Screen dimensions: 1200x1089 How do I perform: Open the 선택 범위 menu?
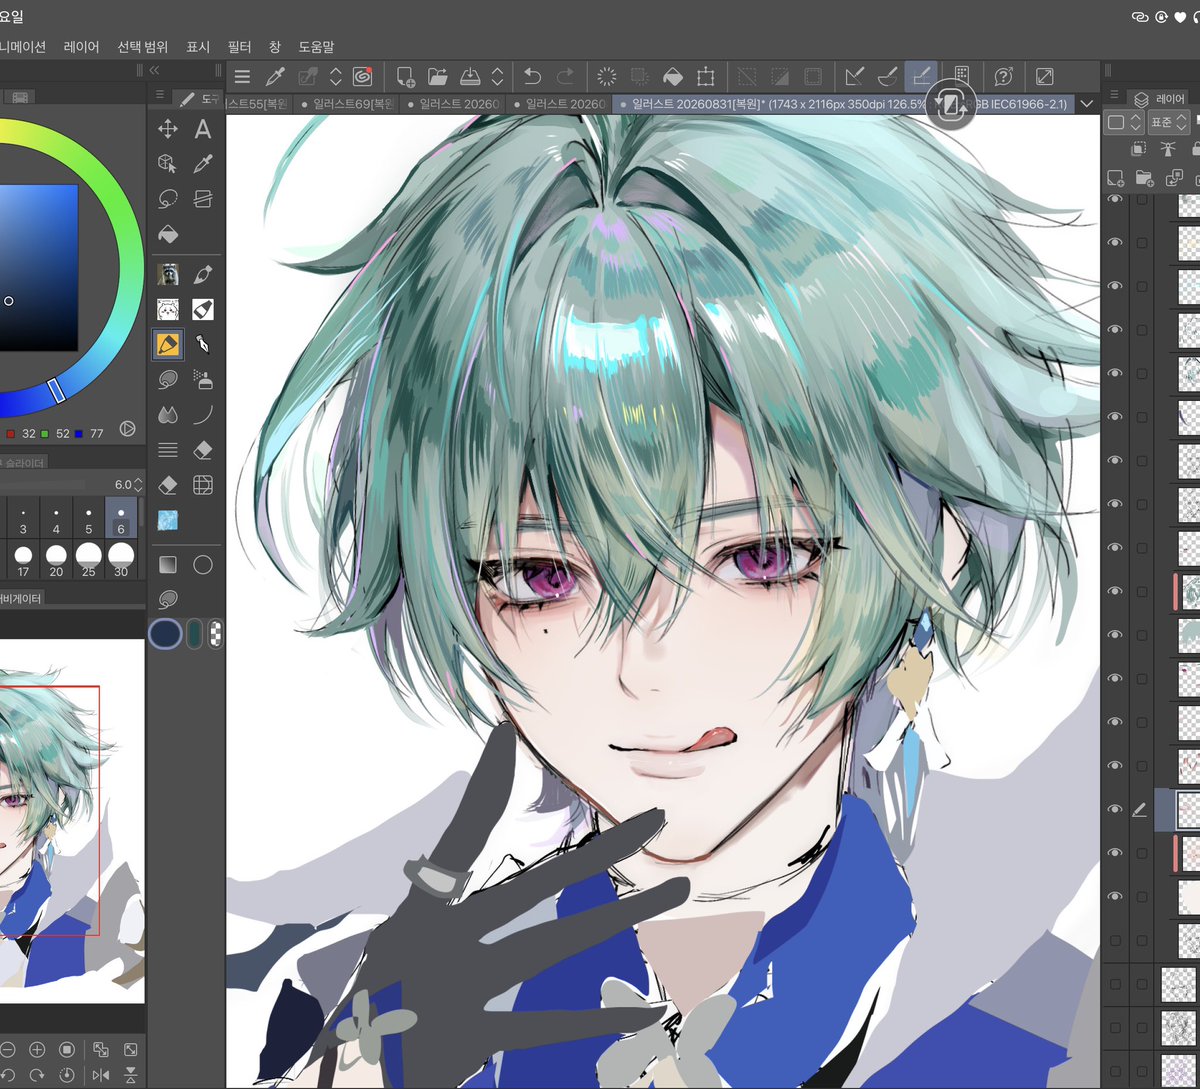click(142, 46)
